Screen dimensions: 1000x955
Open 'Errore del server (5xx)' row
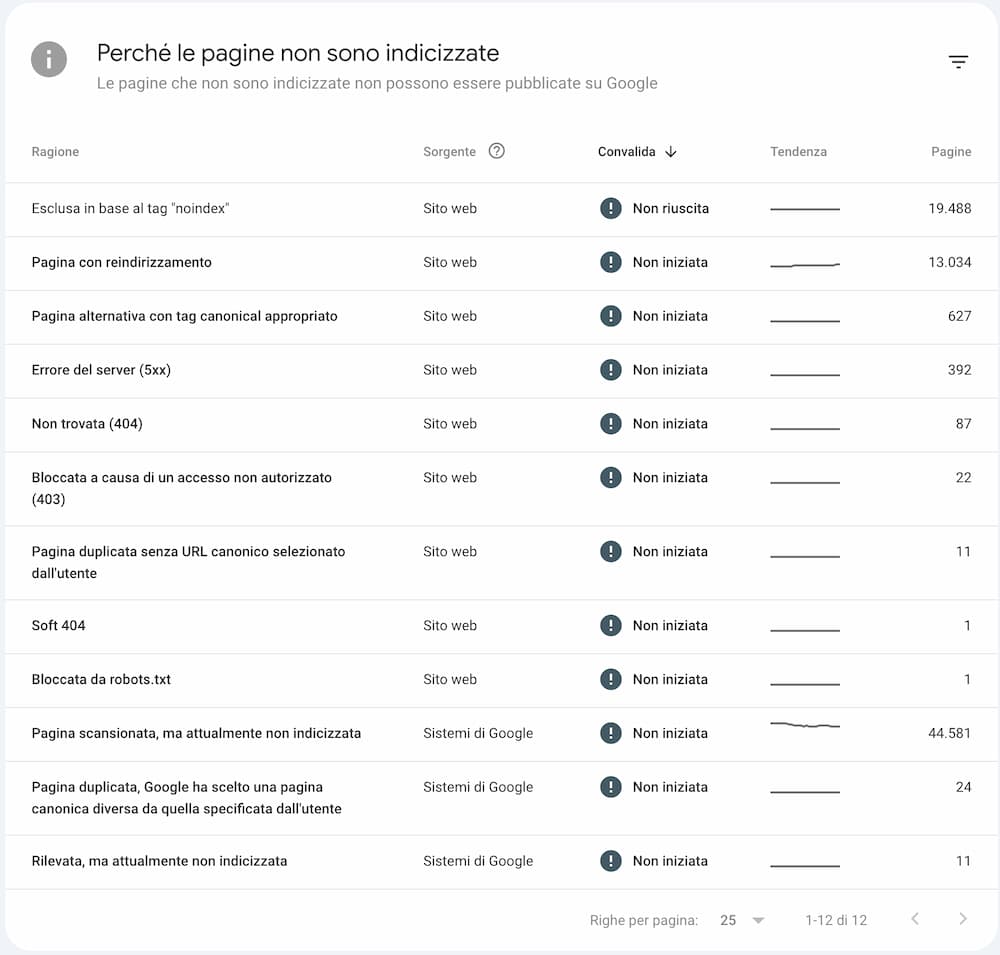500,371
